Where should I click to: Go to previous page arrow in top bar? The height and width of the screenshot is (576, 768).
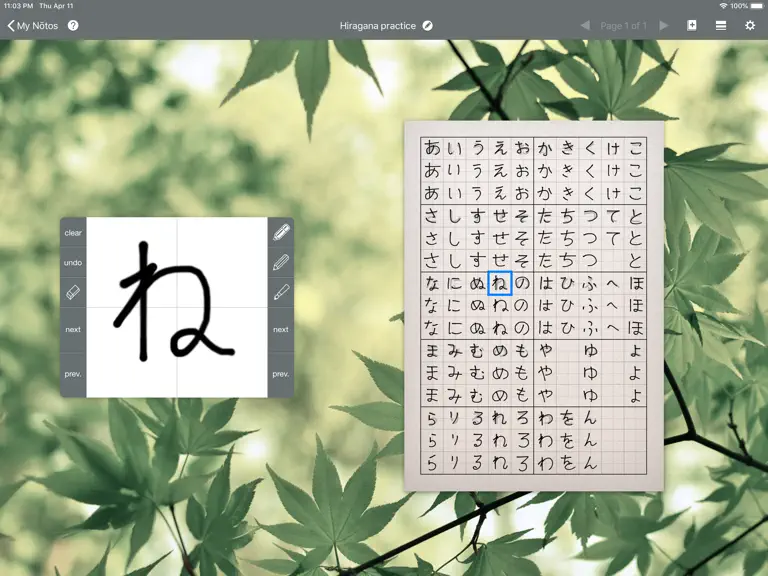[585, 25]
